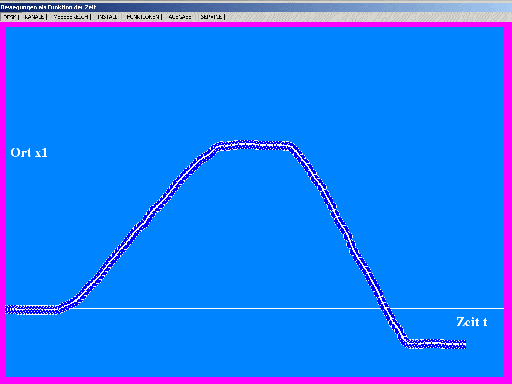Image resolution: width=512 pixels, height=384 pixels.
Task: Click the curve's upper-left plateau corner
Action: click(216, 147)
